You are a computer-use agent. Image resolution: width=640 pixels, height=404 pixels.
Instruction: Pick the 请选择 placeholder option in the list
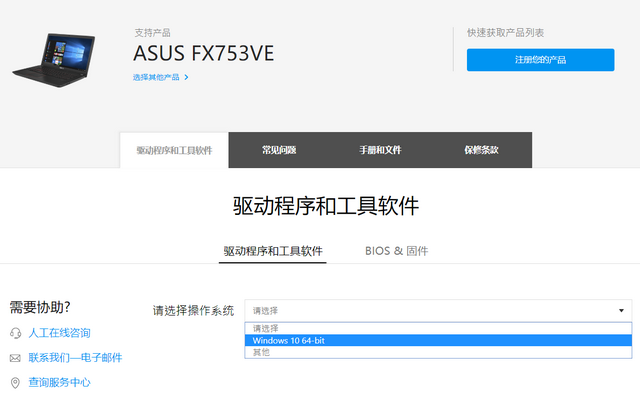(266, 328)
